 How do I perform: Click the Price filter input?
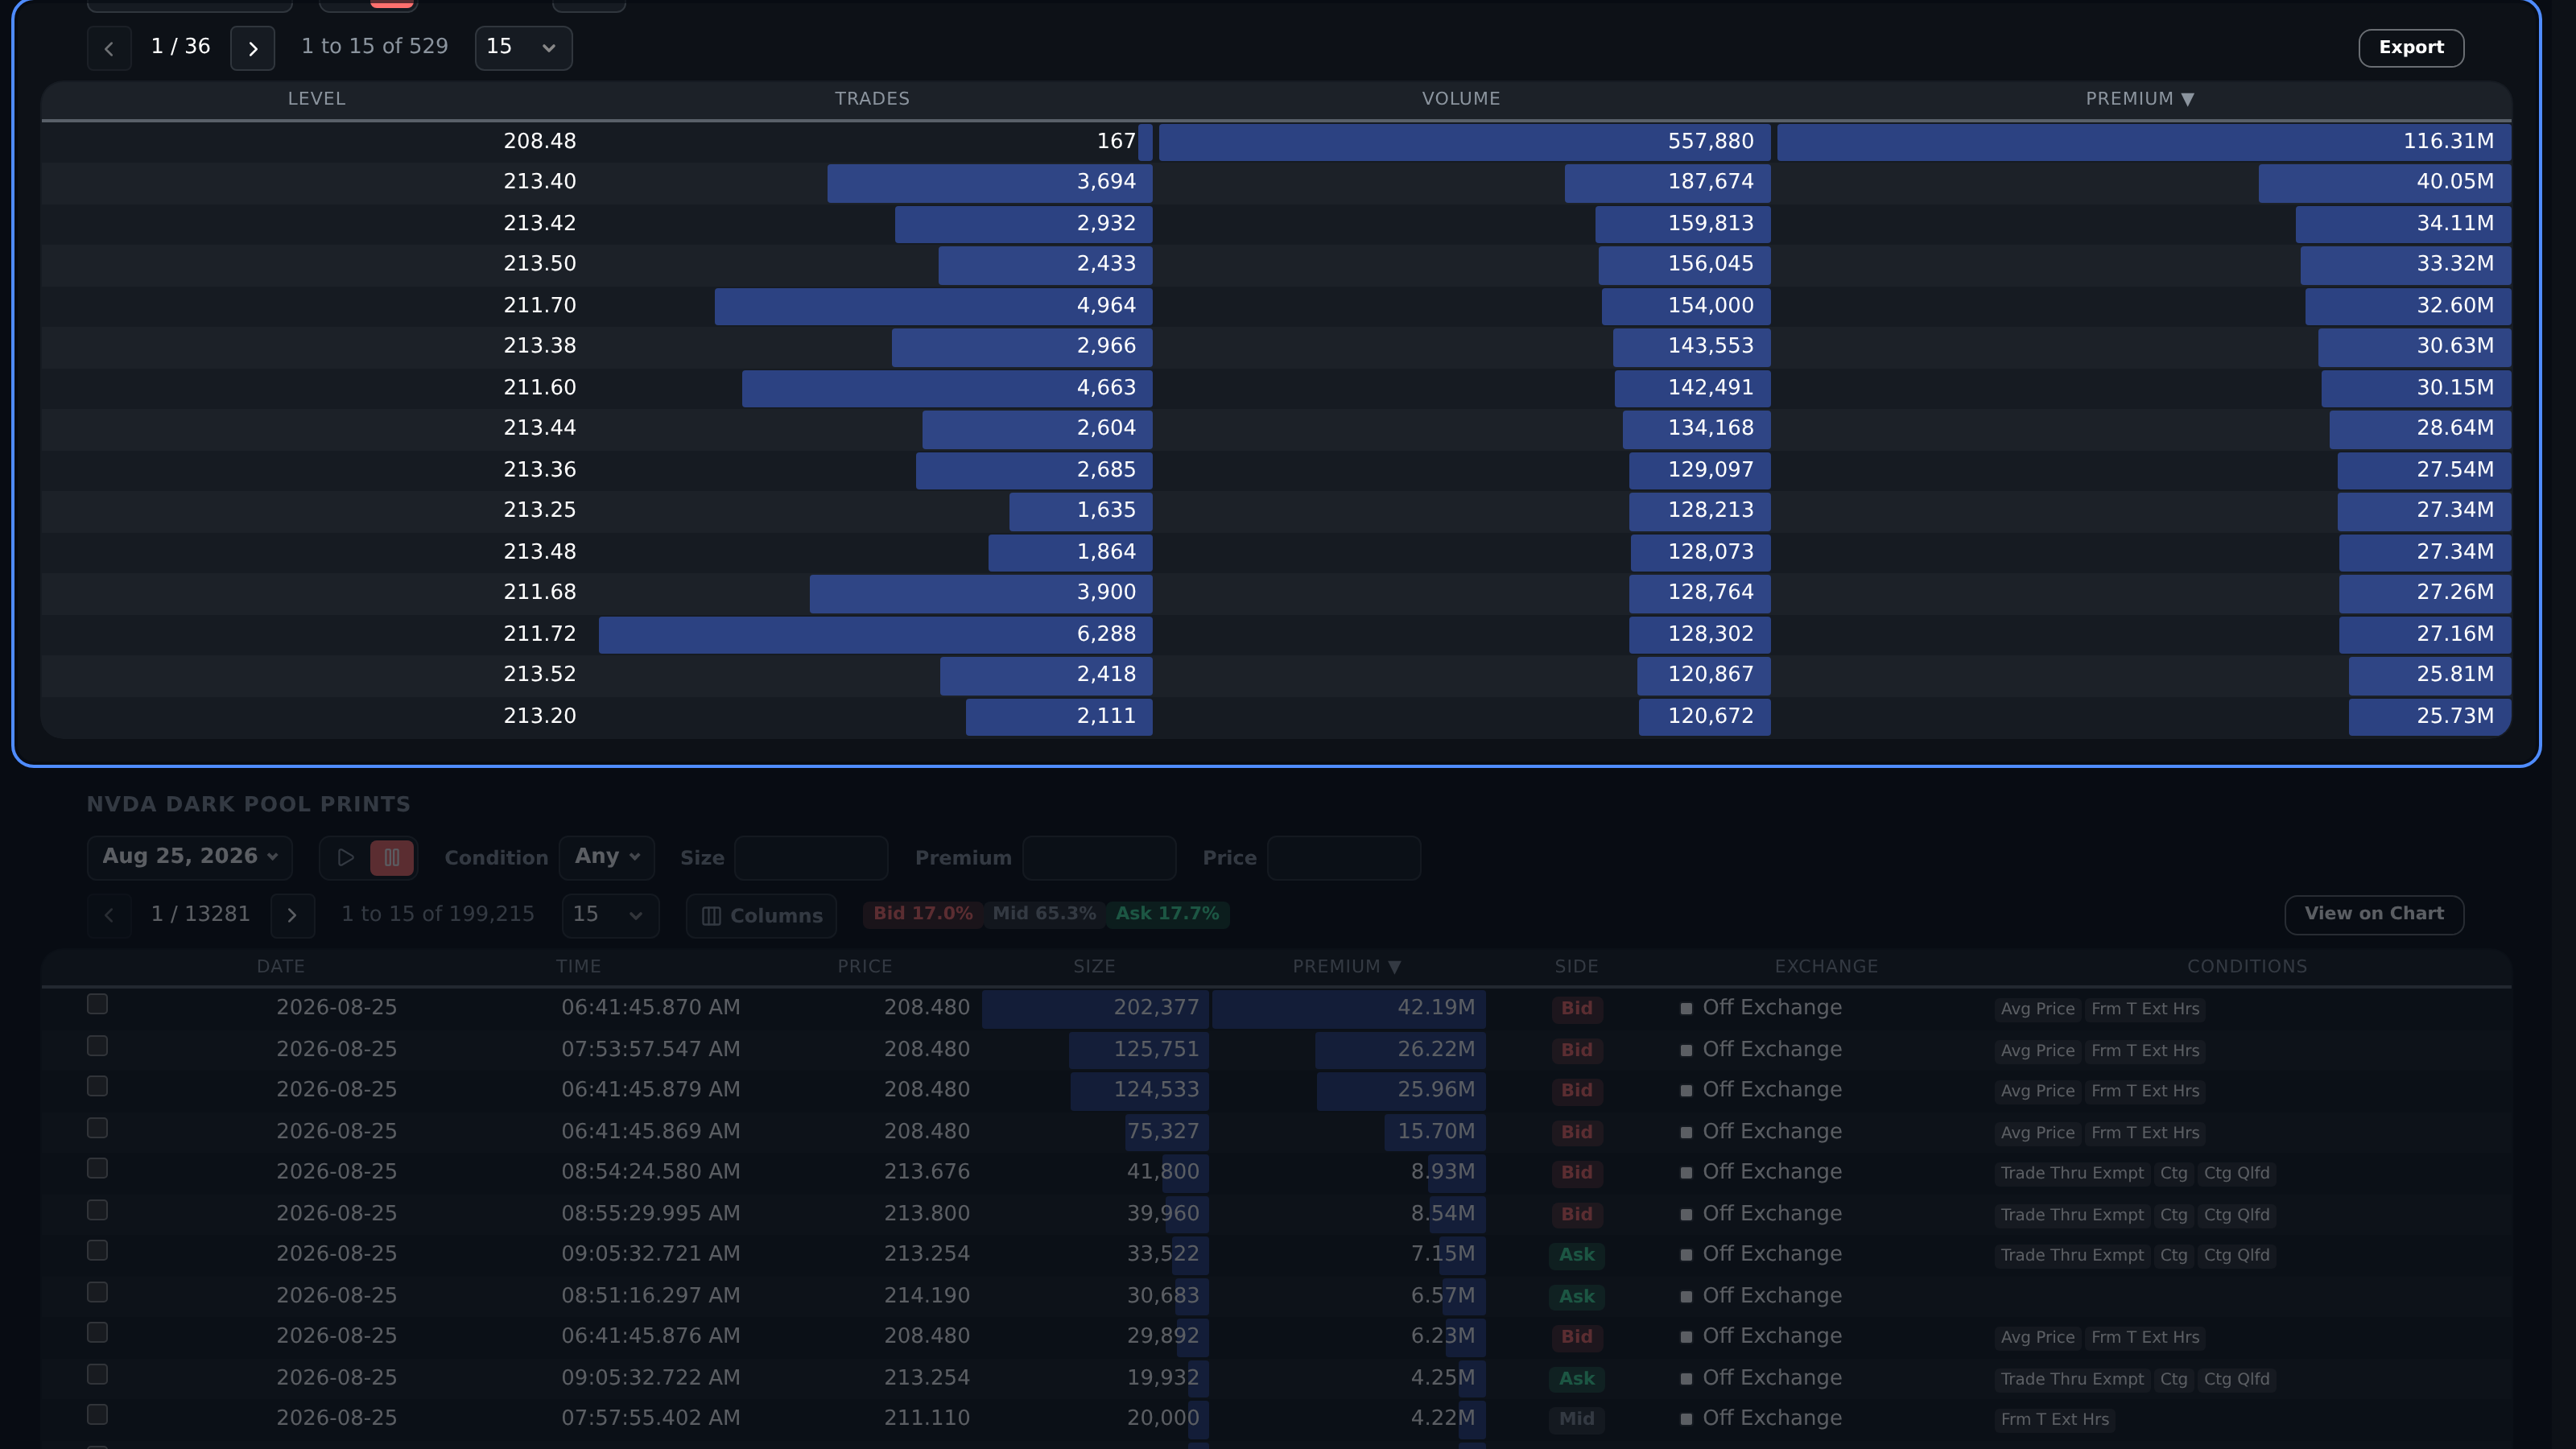tap(1343, 858)
